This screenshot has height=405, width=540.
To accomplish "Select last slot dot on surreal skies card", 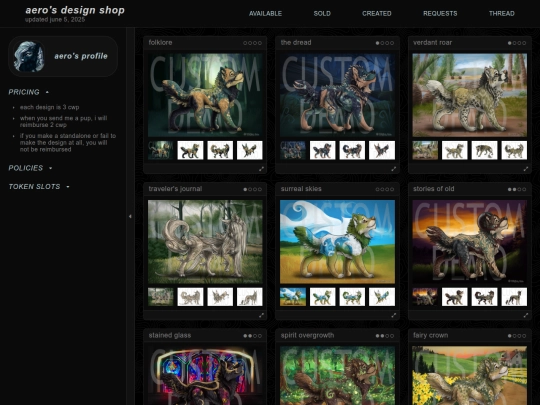I will [x=392, y=189].
